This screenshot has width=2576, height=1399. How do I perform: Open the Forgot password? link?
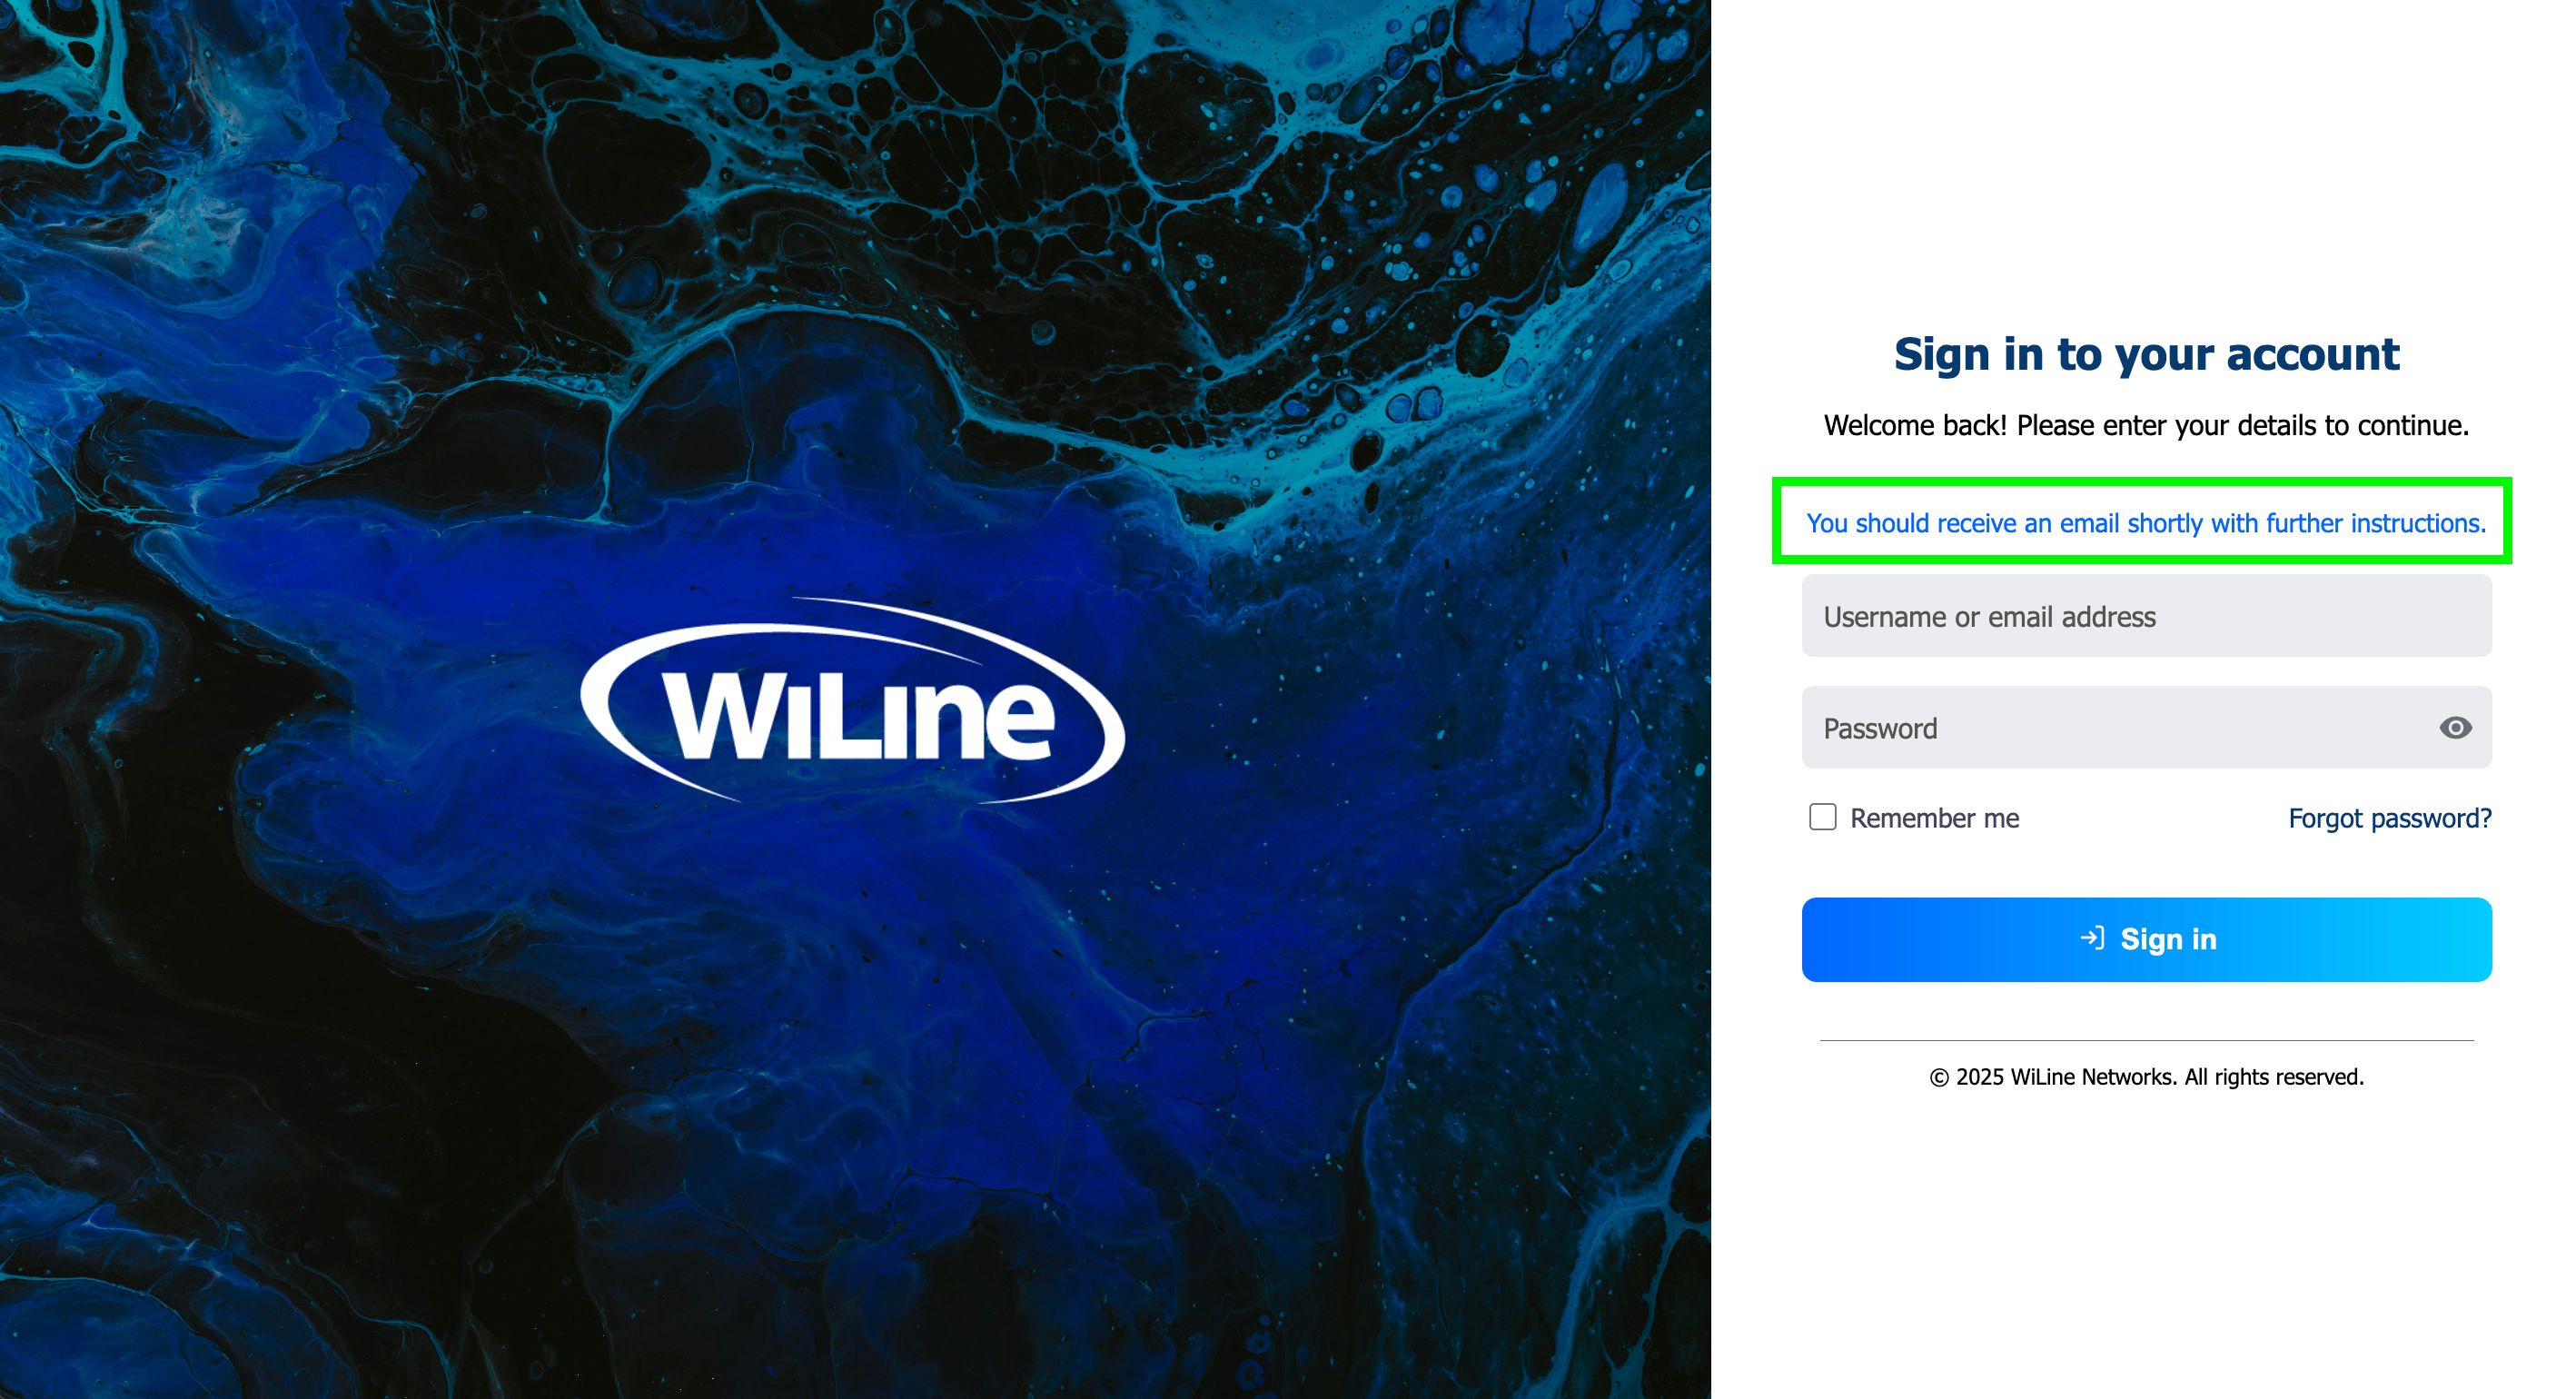tap(2389, 818)
